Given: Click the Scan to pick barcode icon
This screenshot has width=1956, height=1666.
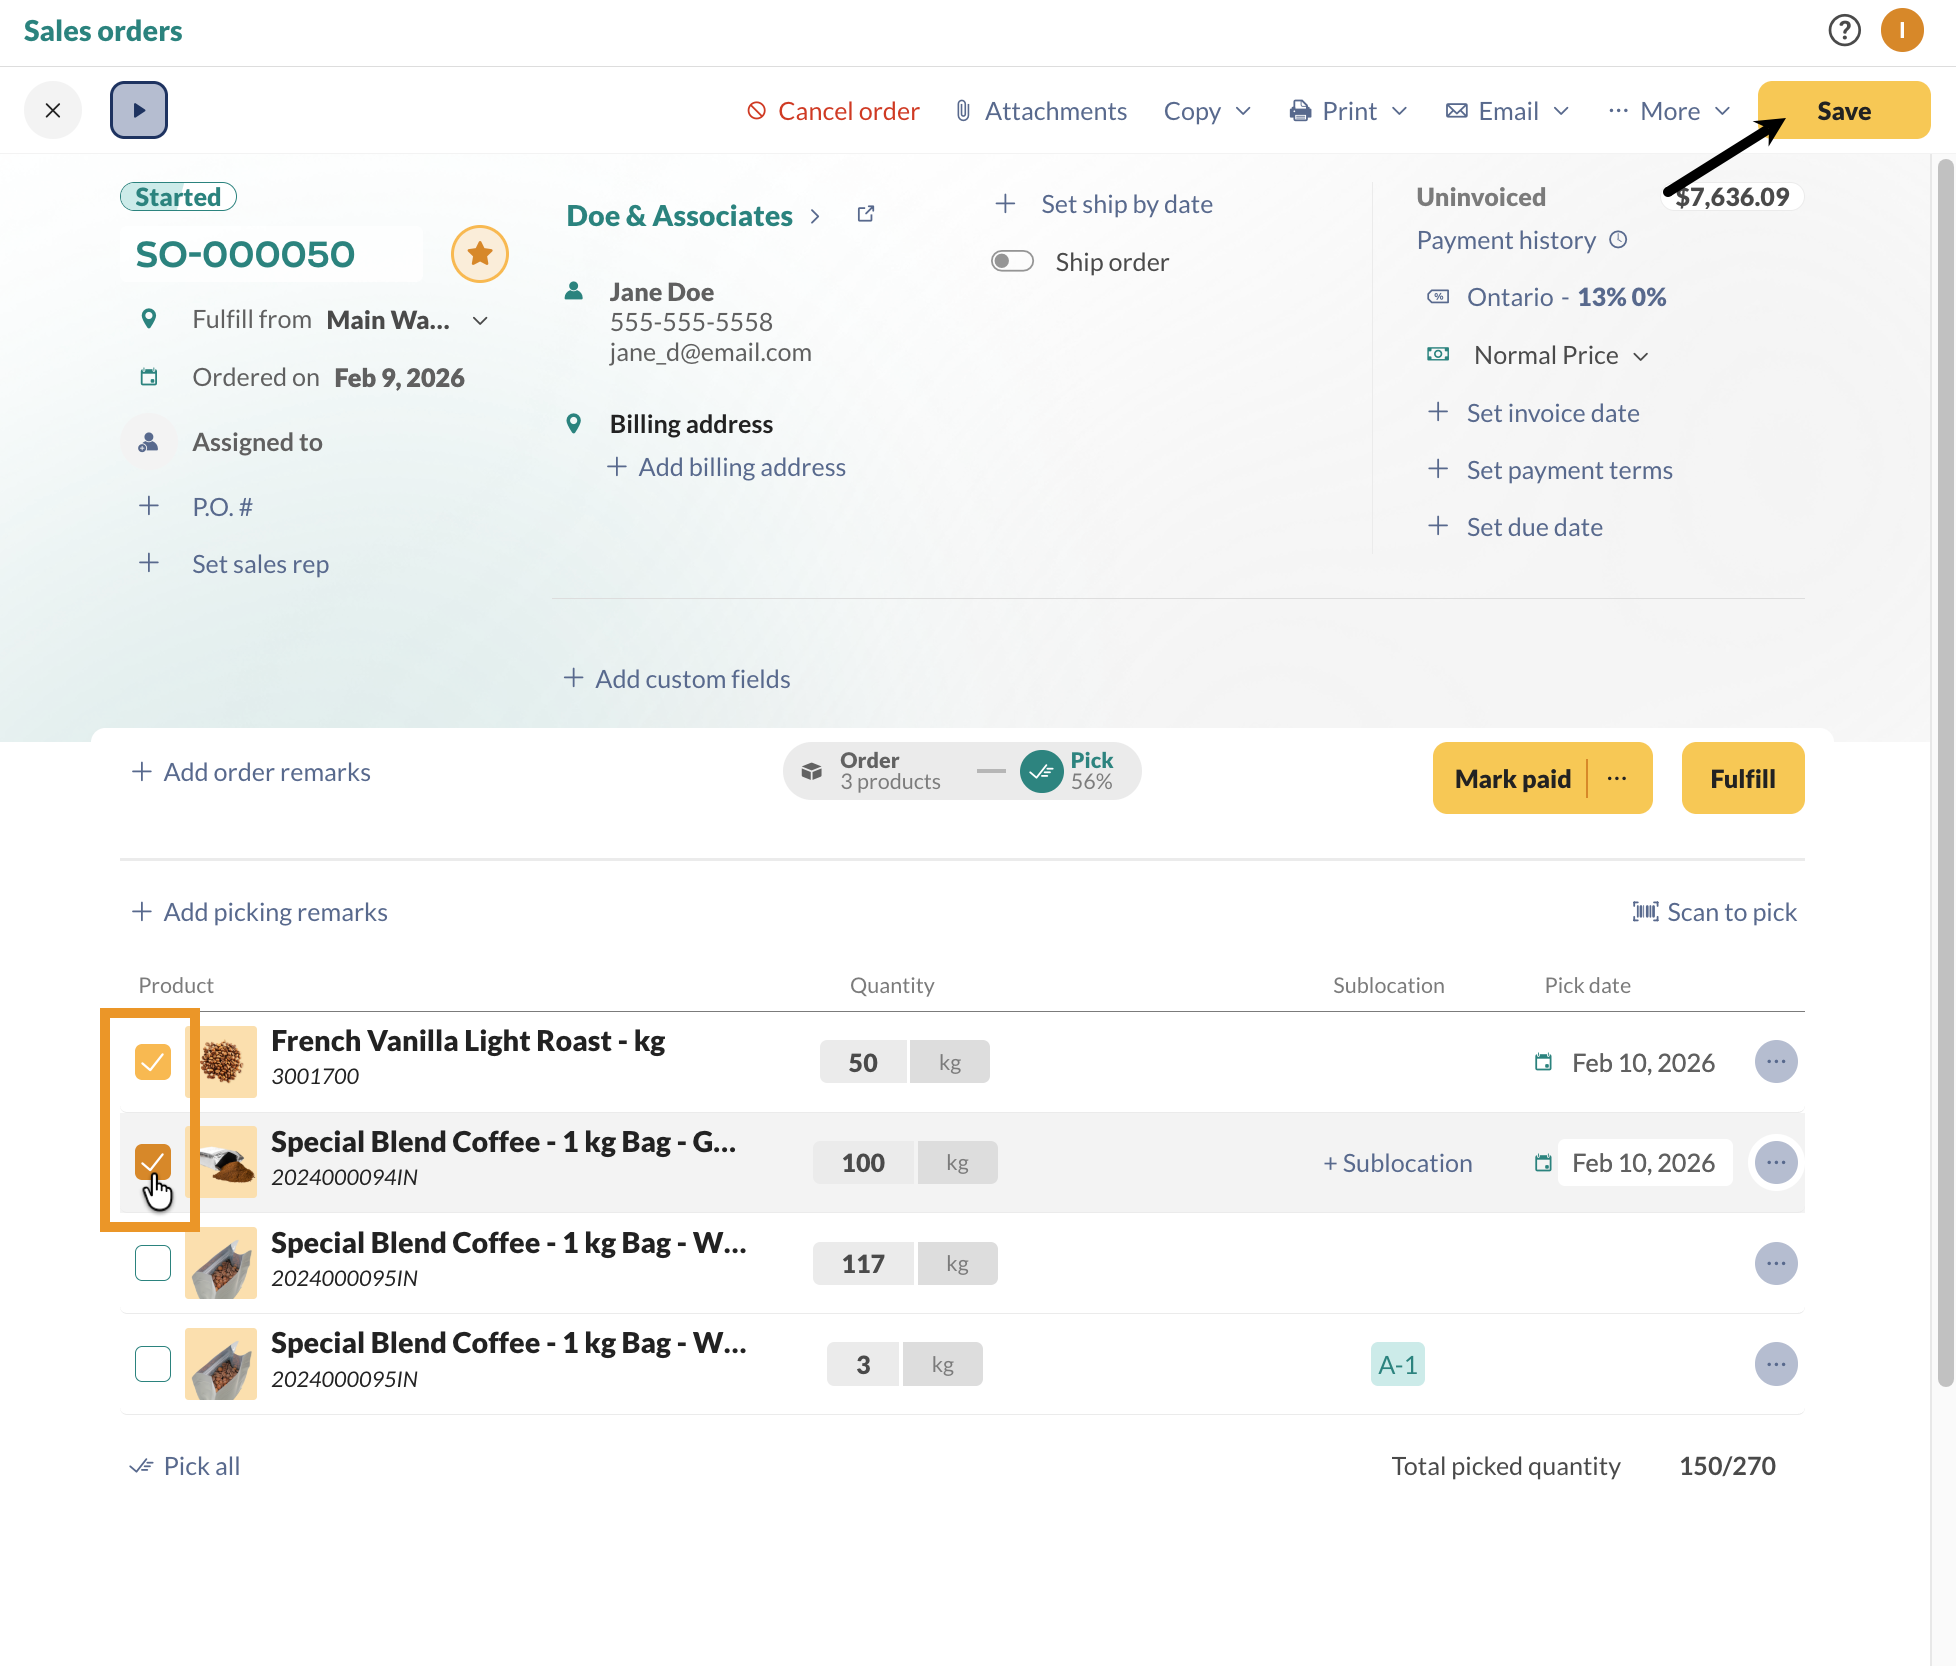Looking at the screenshot, I should [1646, 911].
